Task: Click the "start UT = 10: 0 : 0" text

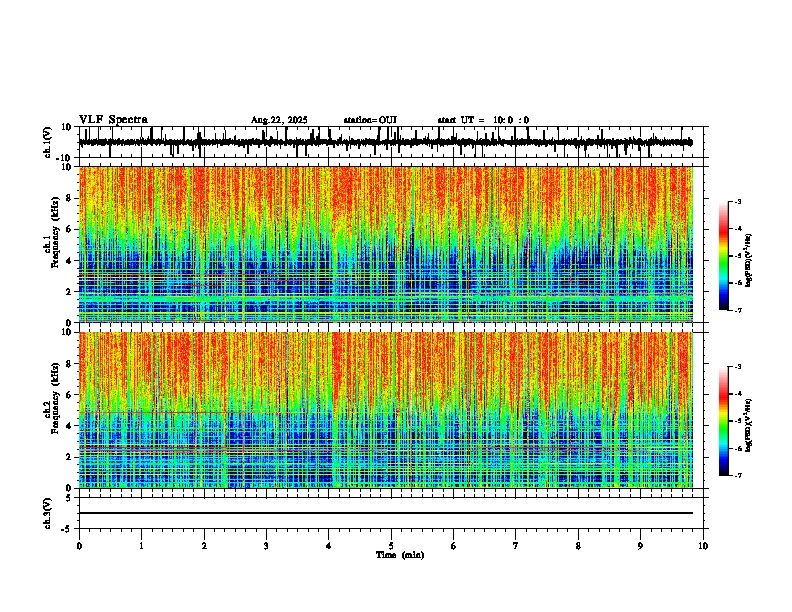Action: (483, 120)
